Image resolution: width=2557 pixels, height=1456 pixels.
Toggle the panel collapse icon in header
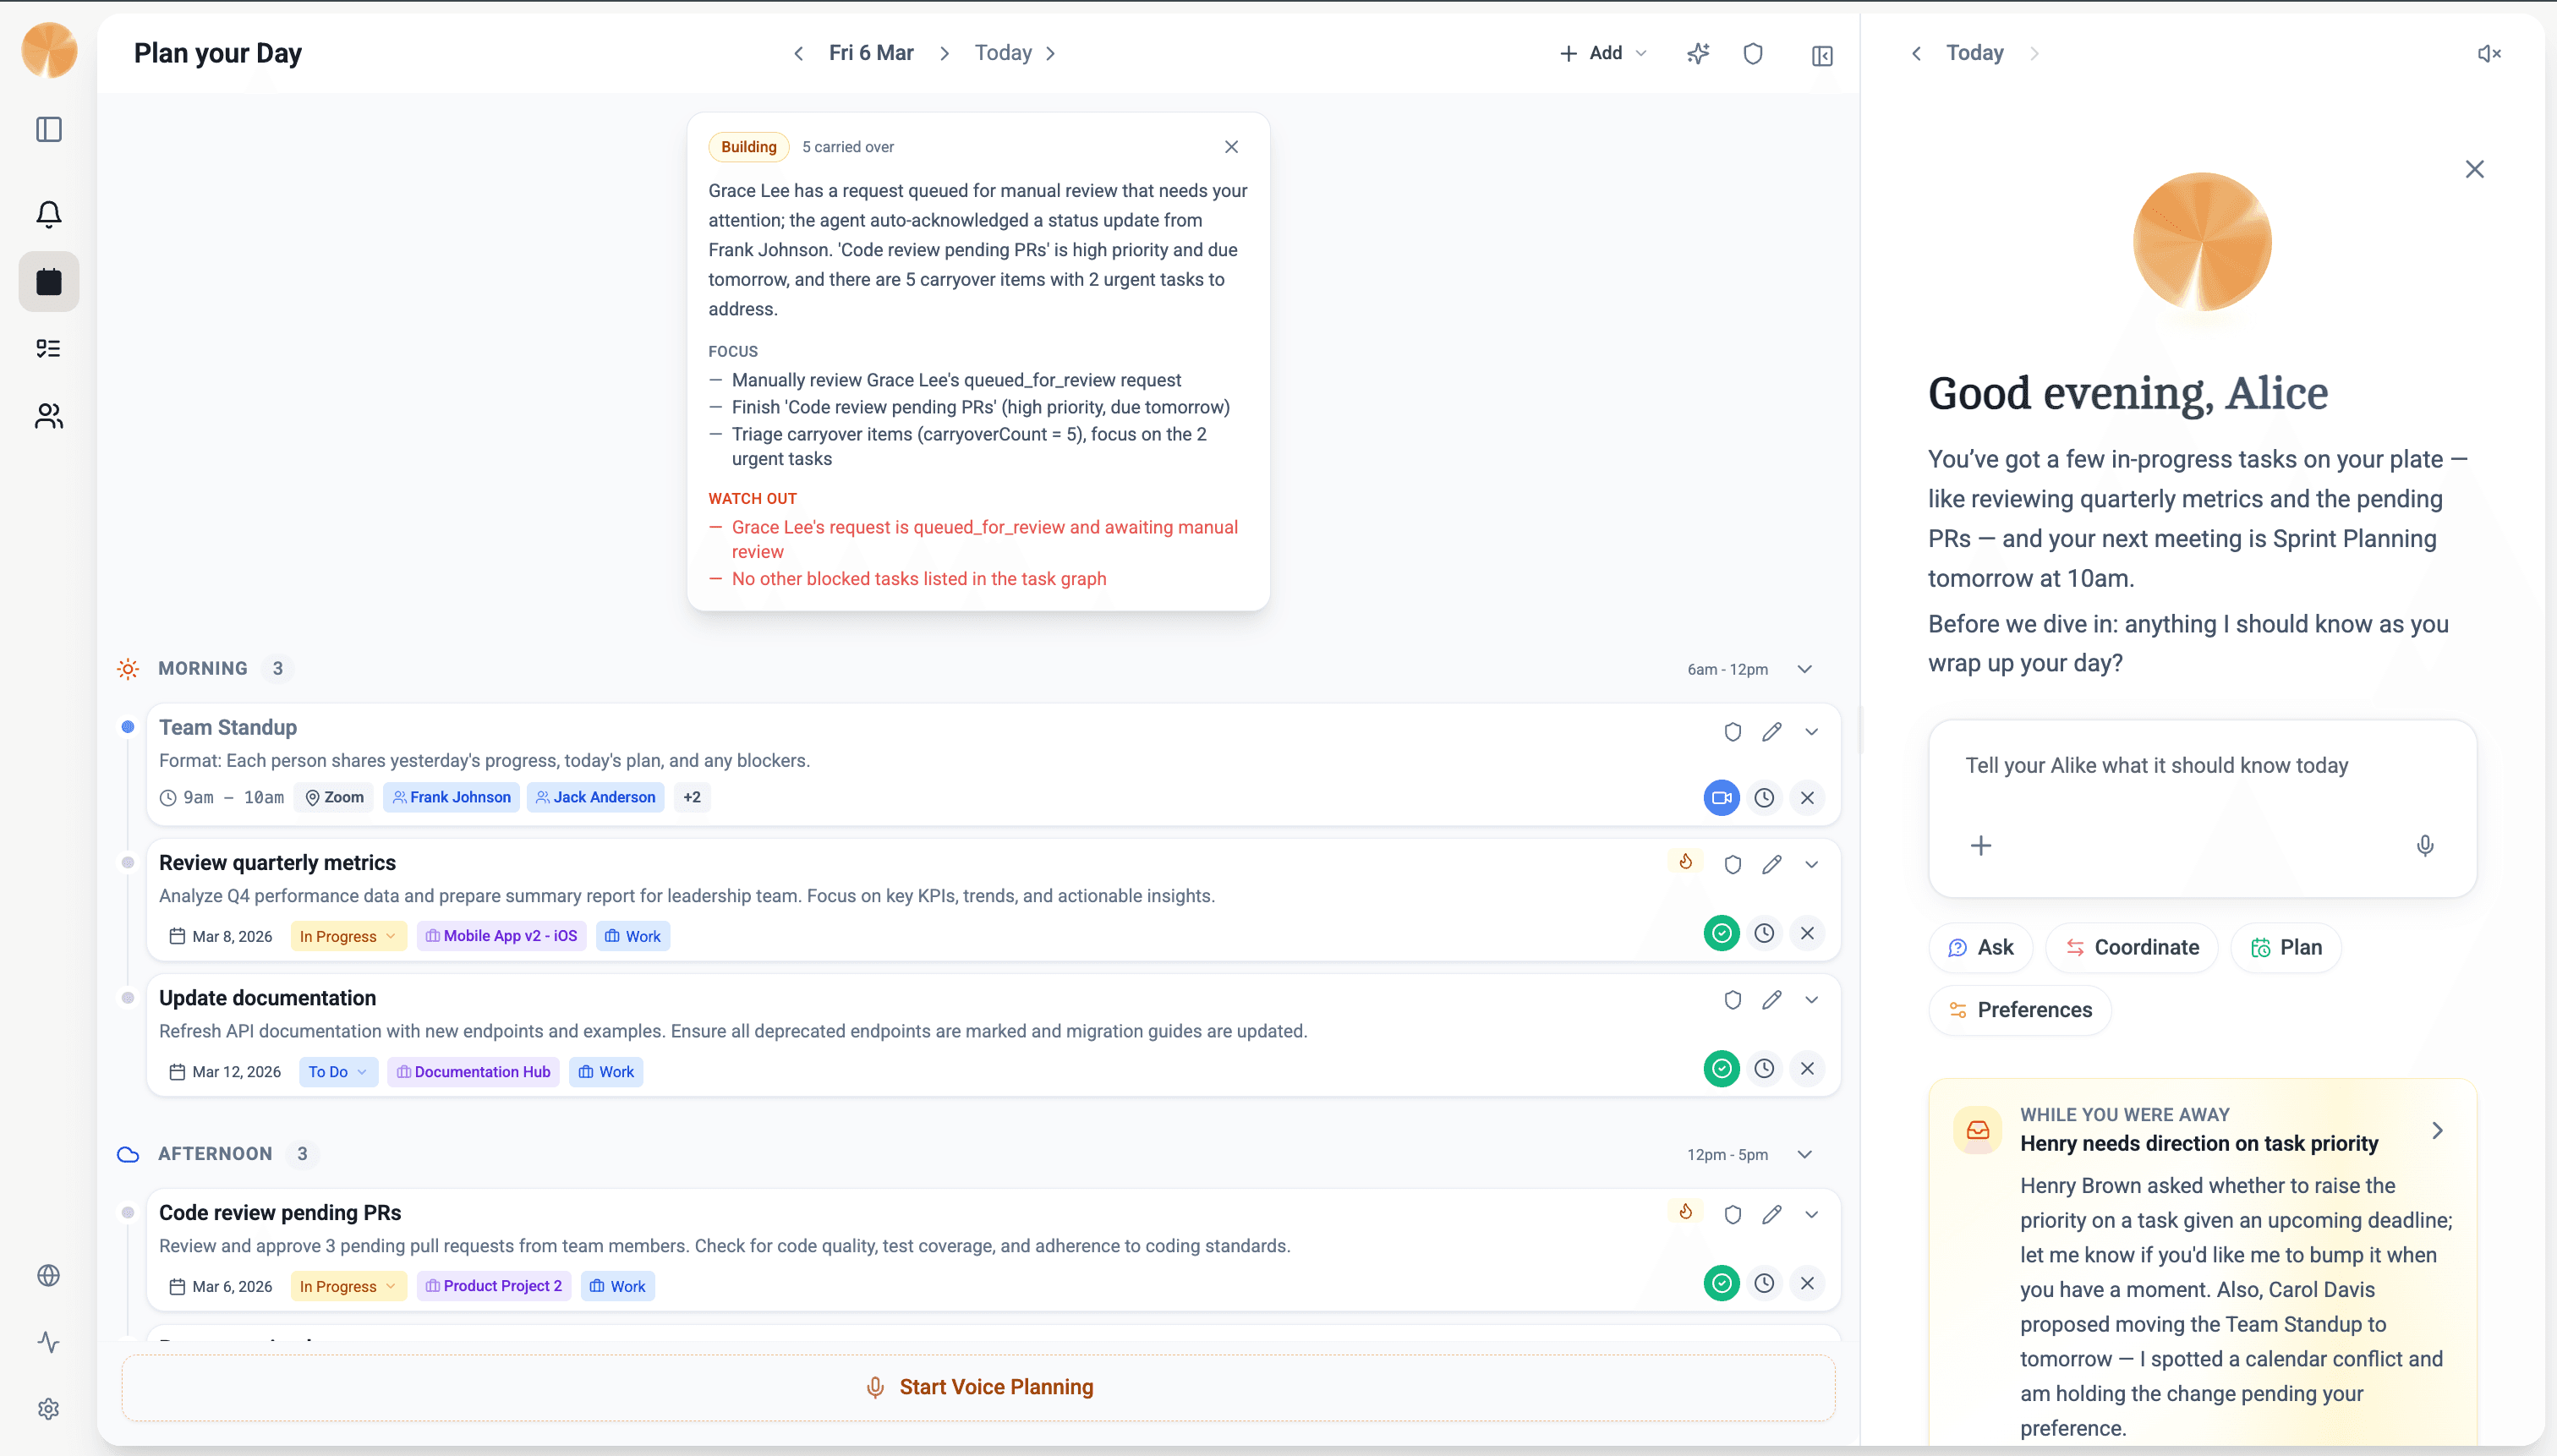point(1822,56)
